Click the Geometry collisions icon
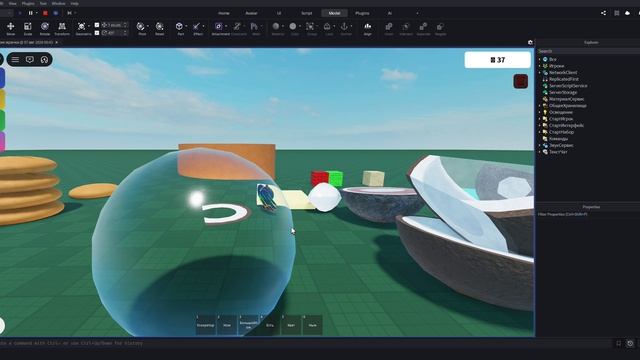 (81, 27)
